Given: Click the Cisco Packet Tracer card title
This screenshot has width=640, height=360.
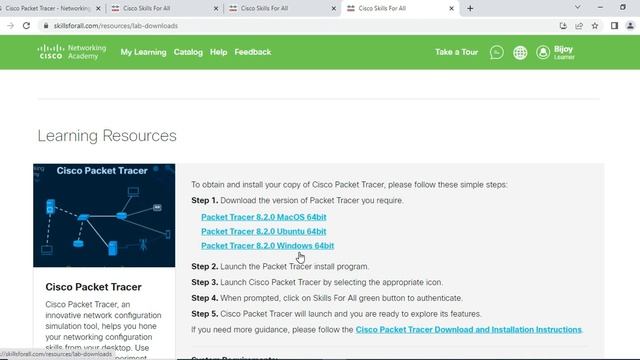Looking at the screenshot, I should tap(93, 287).
